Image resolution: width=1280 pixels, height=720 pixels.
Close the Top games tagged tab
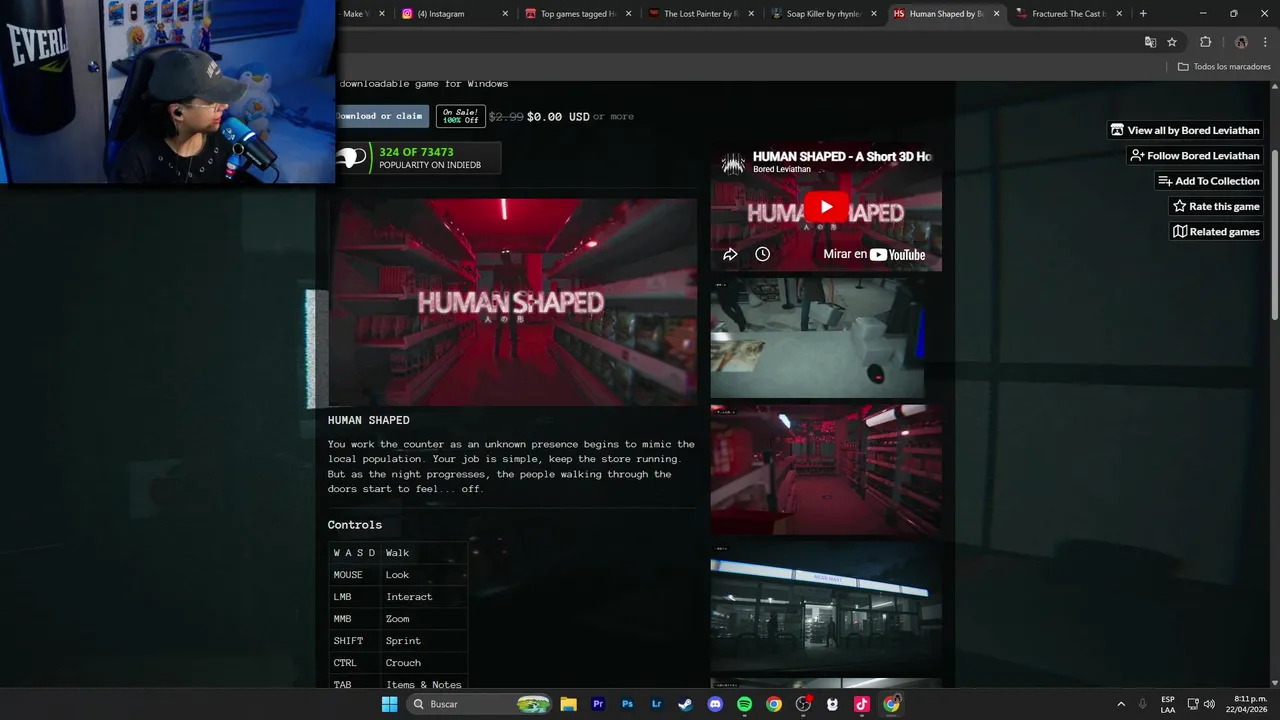(x=628, y=14)
